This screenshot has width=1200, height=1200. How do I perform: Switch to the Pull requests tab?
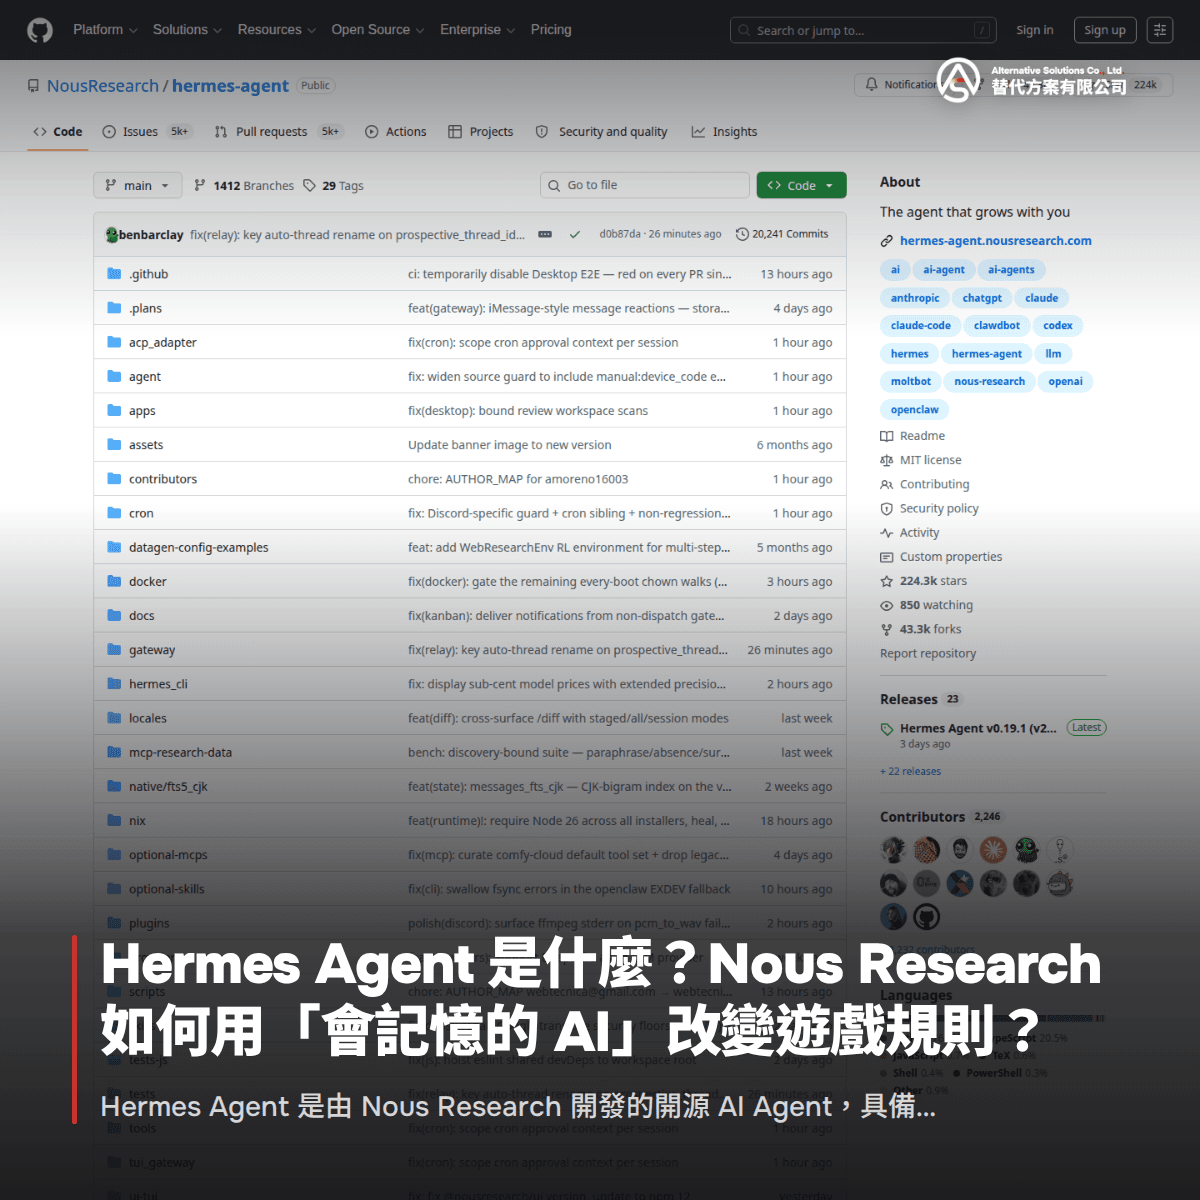[279, 132]
